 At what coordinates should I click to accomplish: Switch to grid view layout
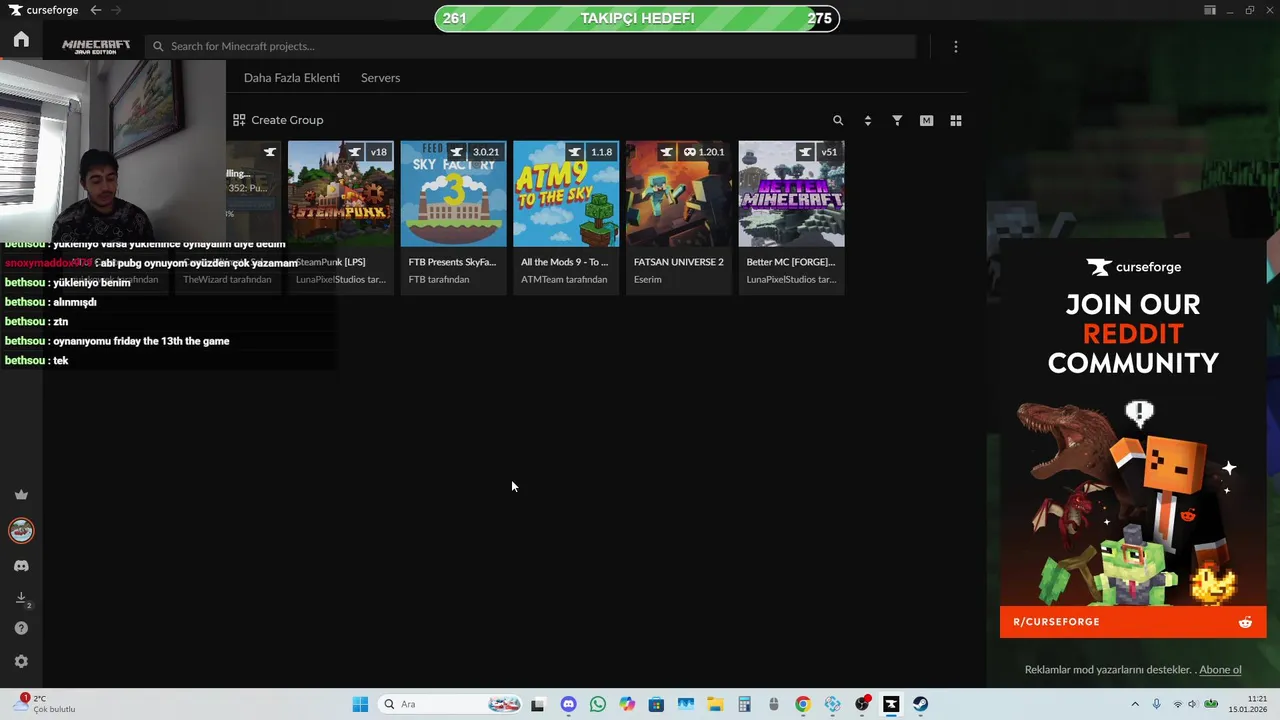click(x=956, y=120)
